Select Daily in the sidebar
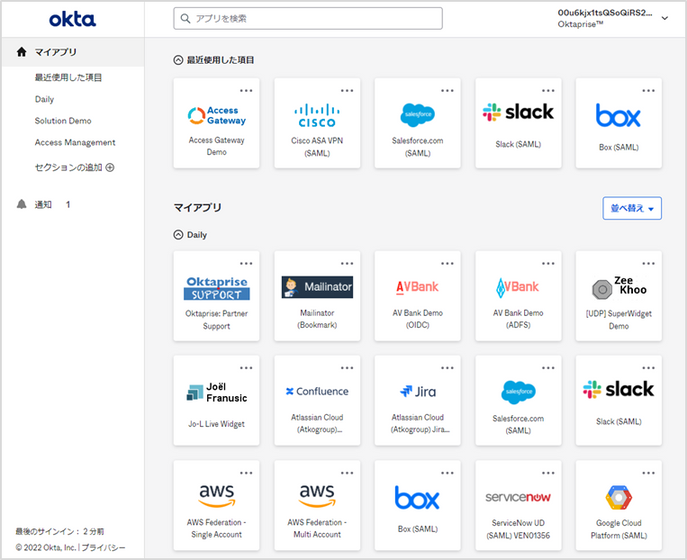 click(x=44, y=99)
